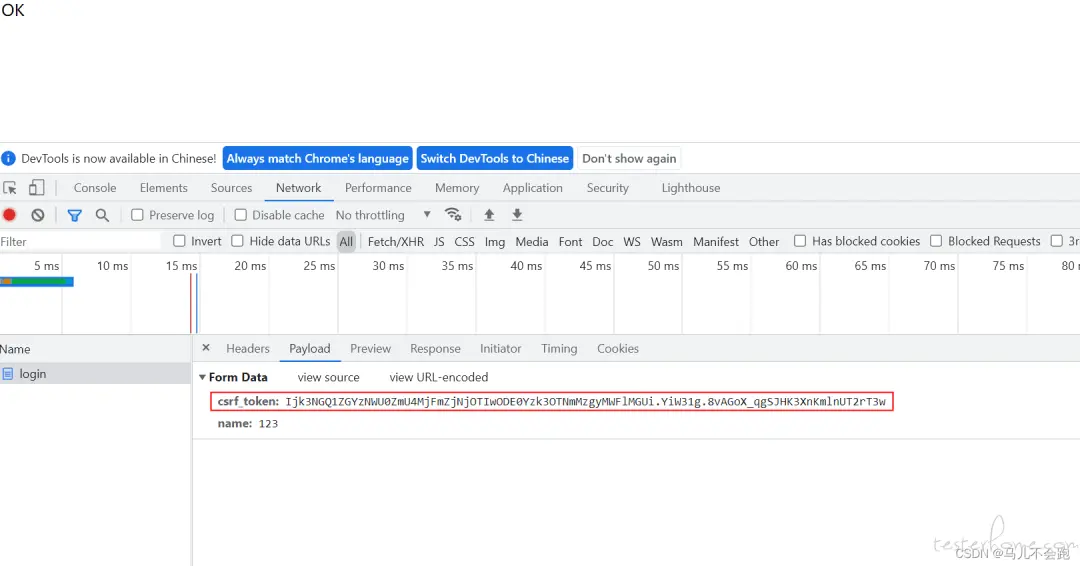
Task: Clear the network log
Action: (x=38, y=215)
